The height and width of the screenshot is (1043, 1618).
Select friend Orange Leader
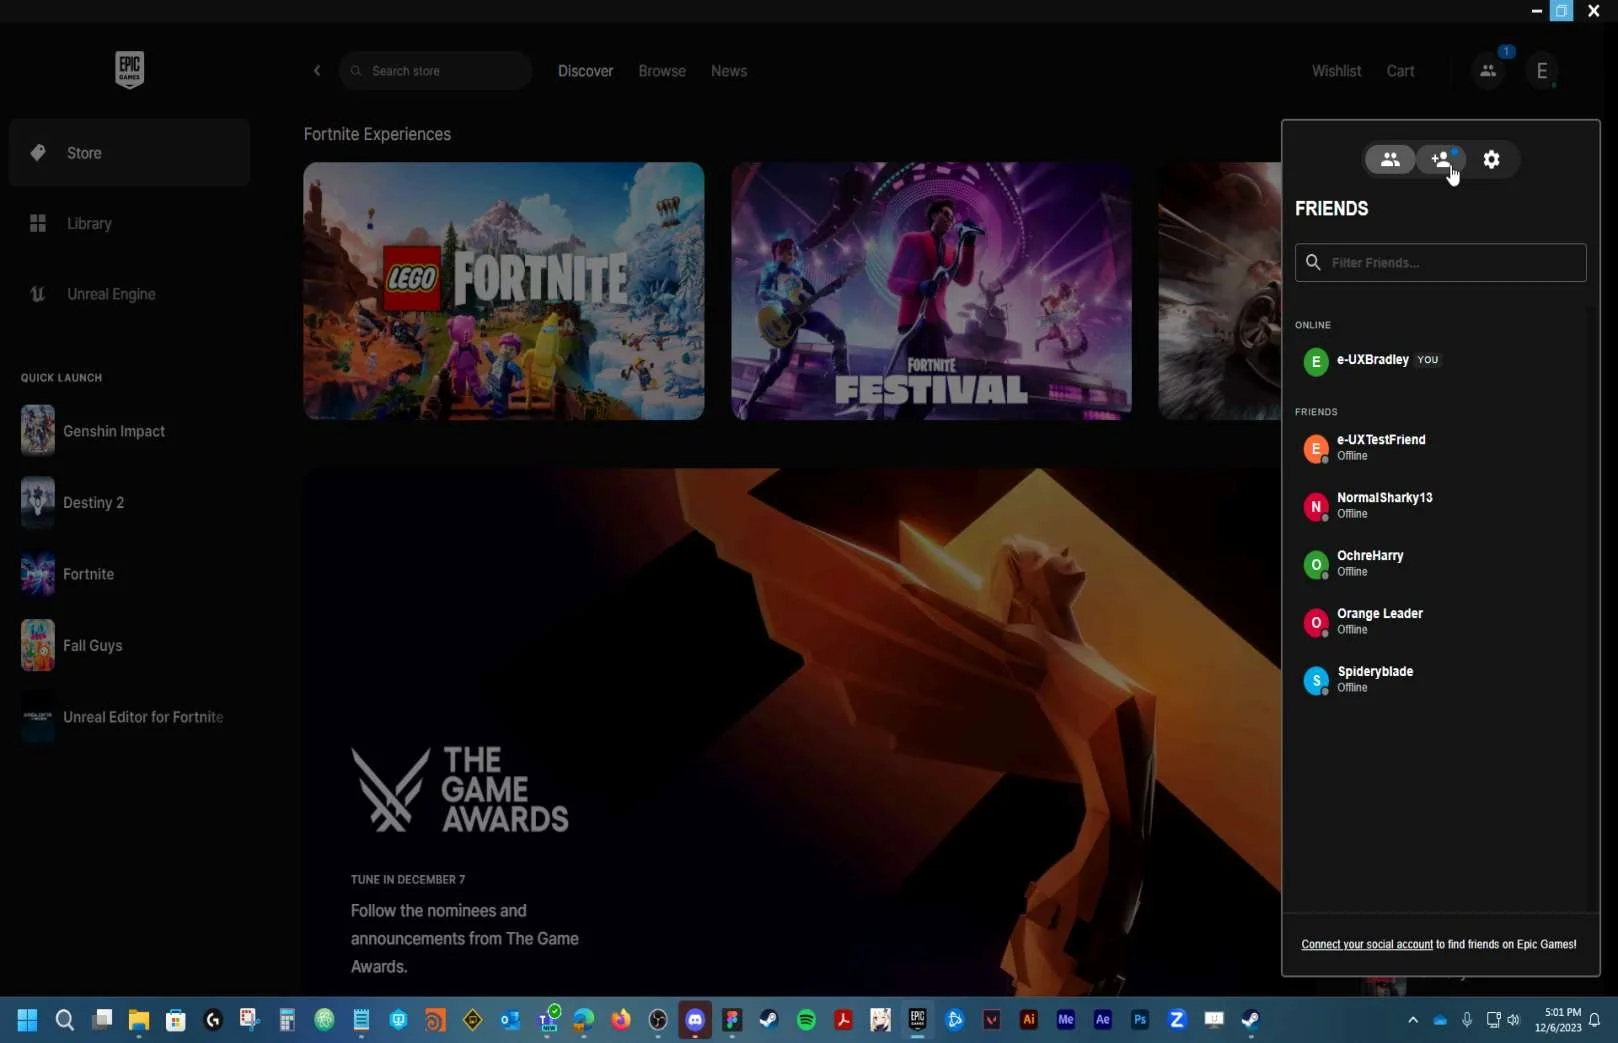tap(1440, 622)
